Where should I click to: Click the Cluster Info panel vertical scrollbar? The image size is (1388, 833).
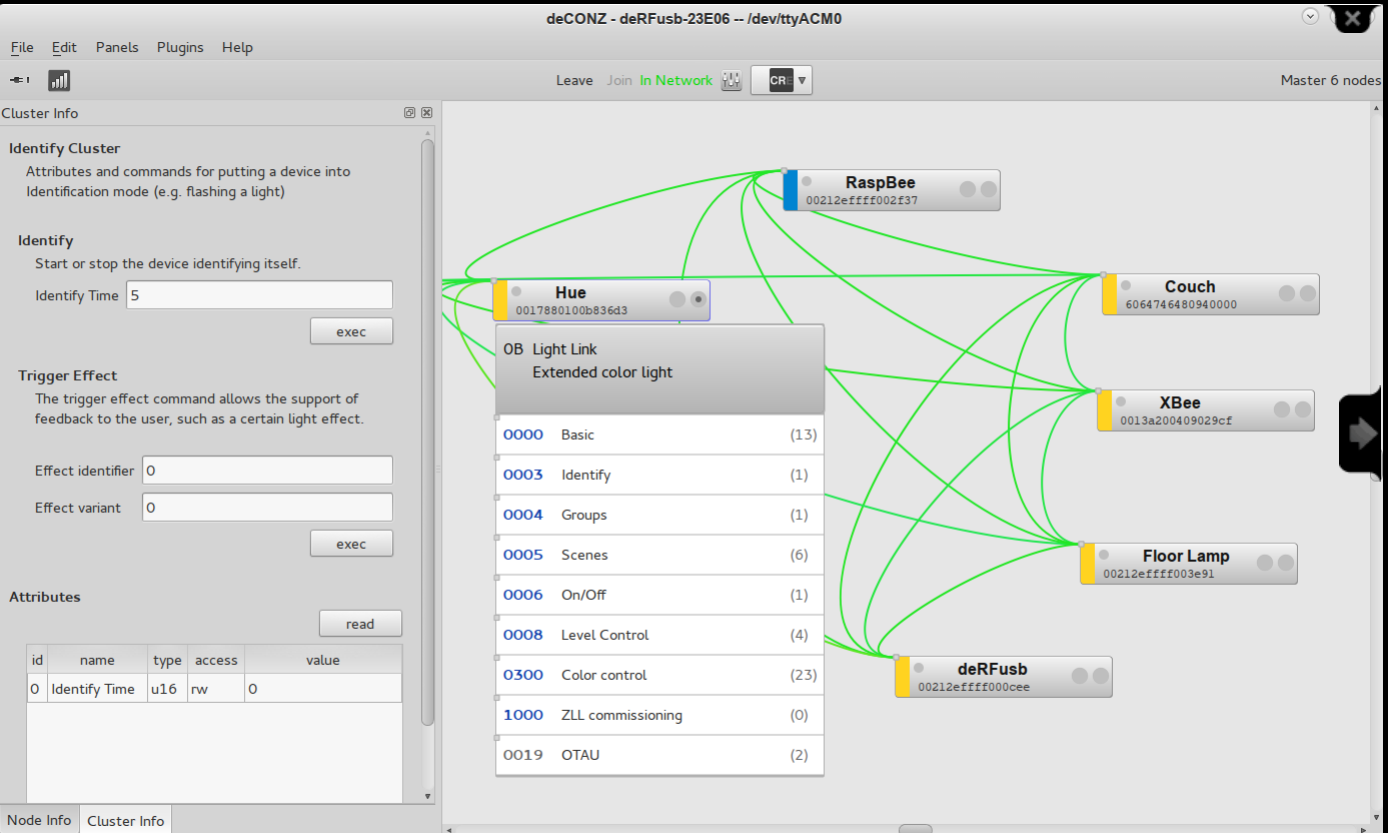pos(428,432)
